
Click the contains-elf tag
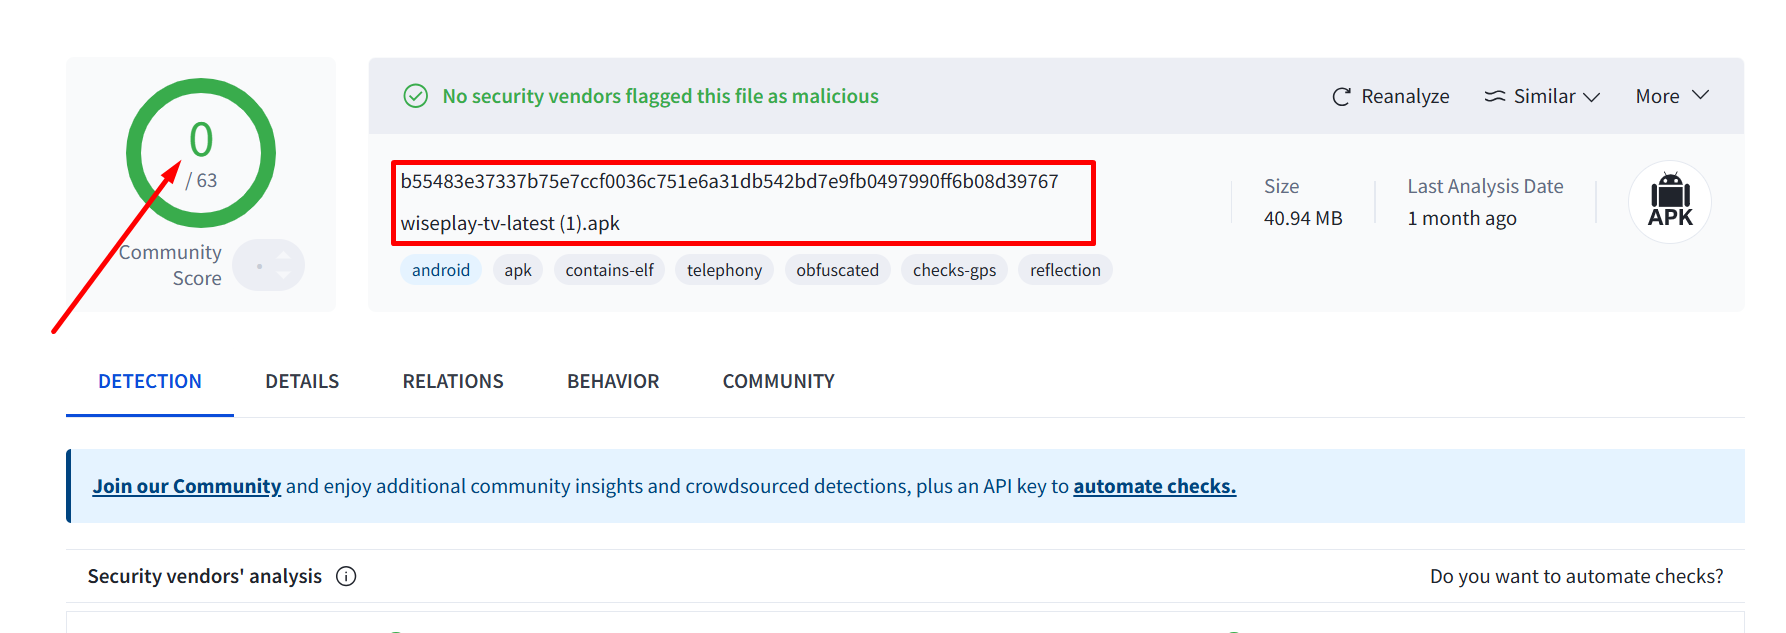(610, 270)
